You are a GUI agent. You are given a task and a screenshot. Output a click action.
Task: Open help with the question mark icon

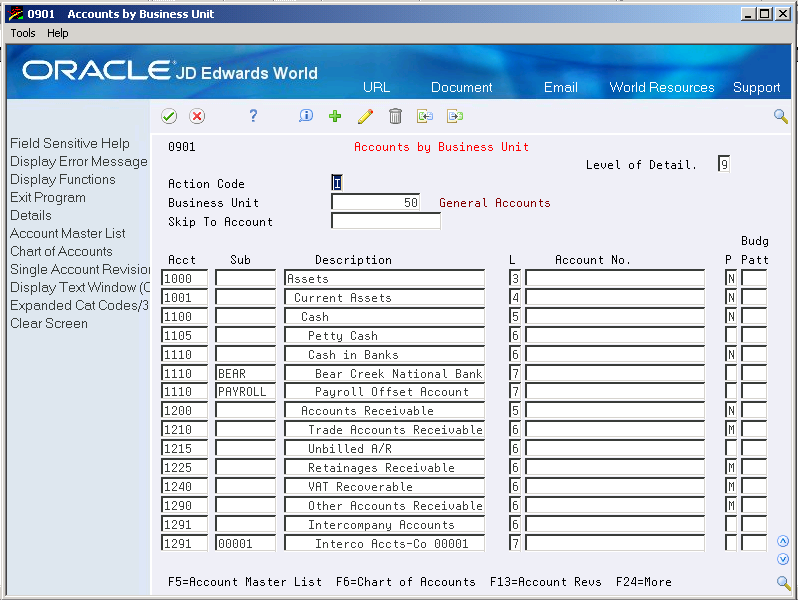click(253, 116)
